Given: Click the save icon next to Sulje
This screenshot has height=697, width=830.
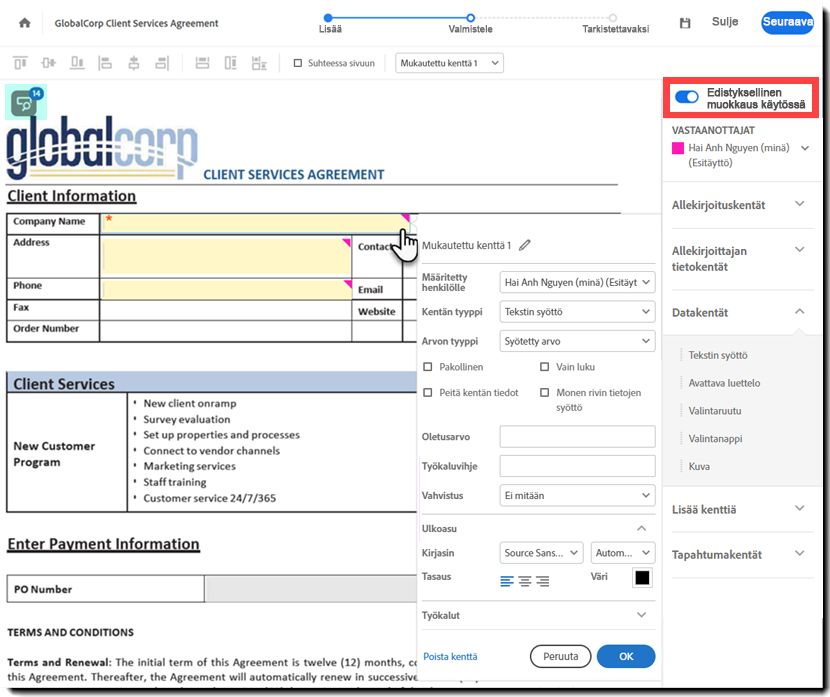Looking at the screenshot, I should pyautogui.click(x=685, y=23).
